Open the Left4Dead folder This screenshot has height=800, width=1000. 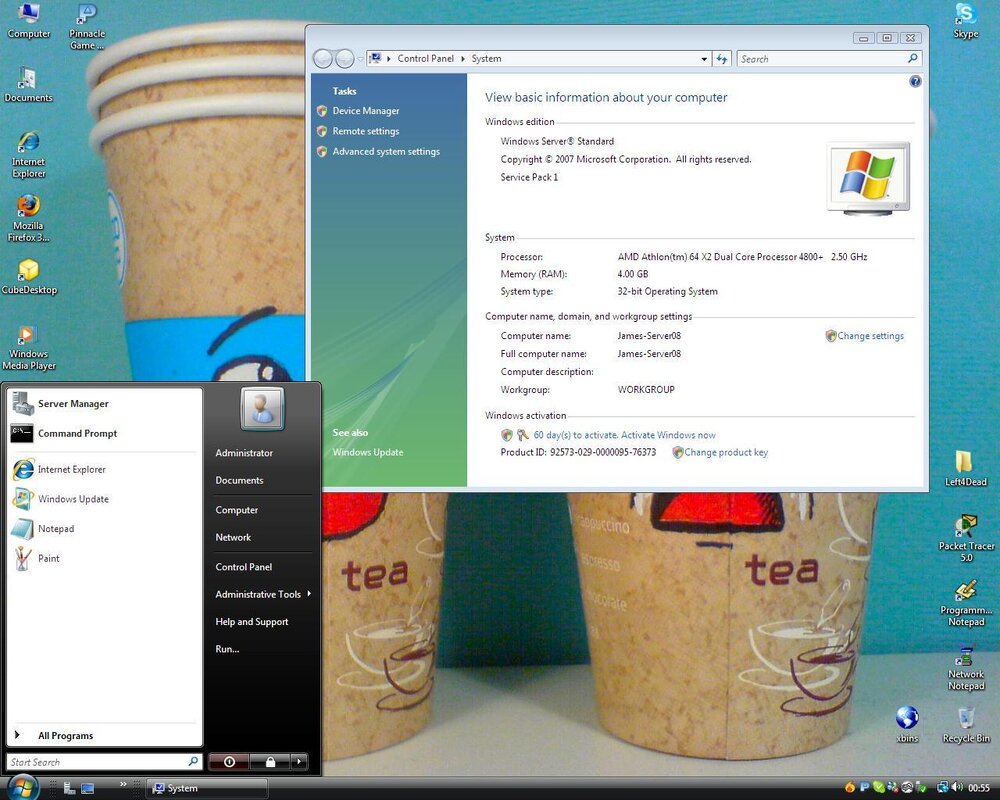point(966,468)
